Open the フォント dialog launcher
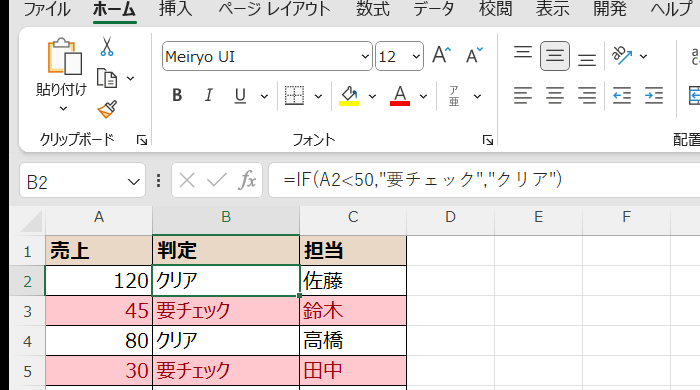This screenshot has height=390, width=700. (488, 141)
